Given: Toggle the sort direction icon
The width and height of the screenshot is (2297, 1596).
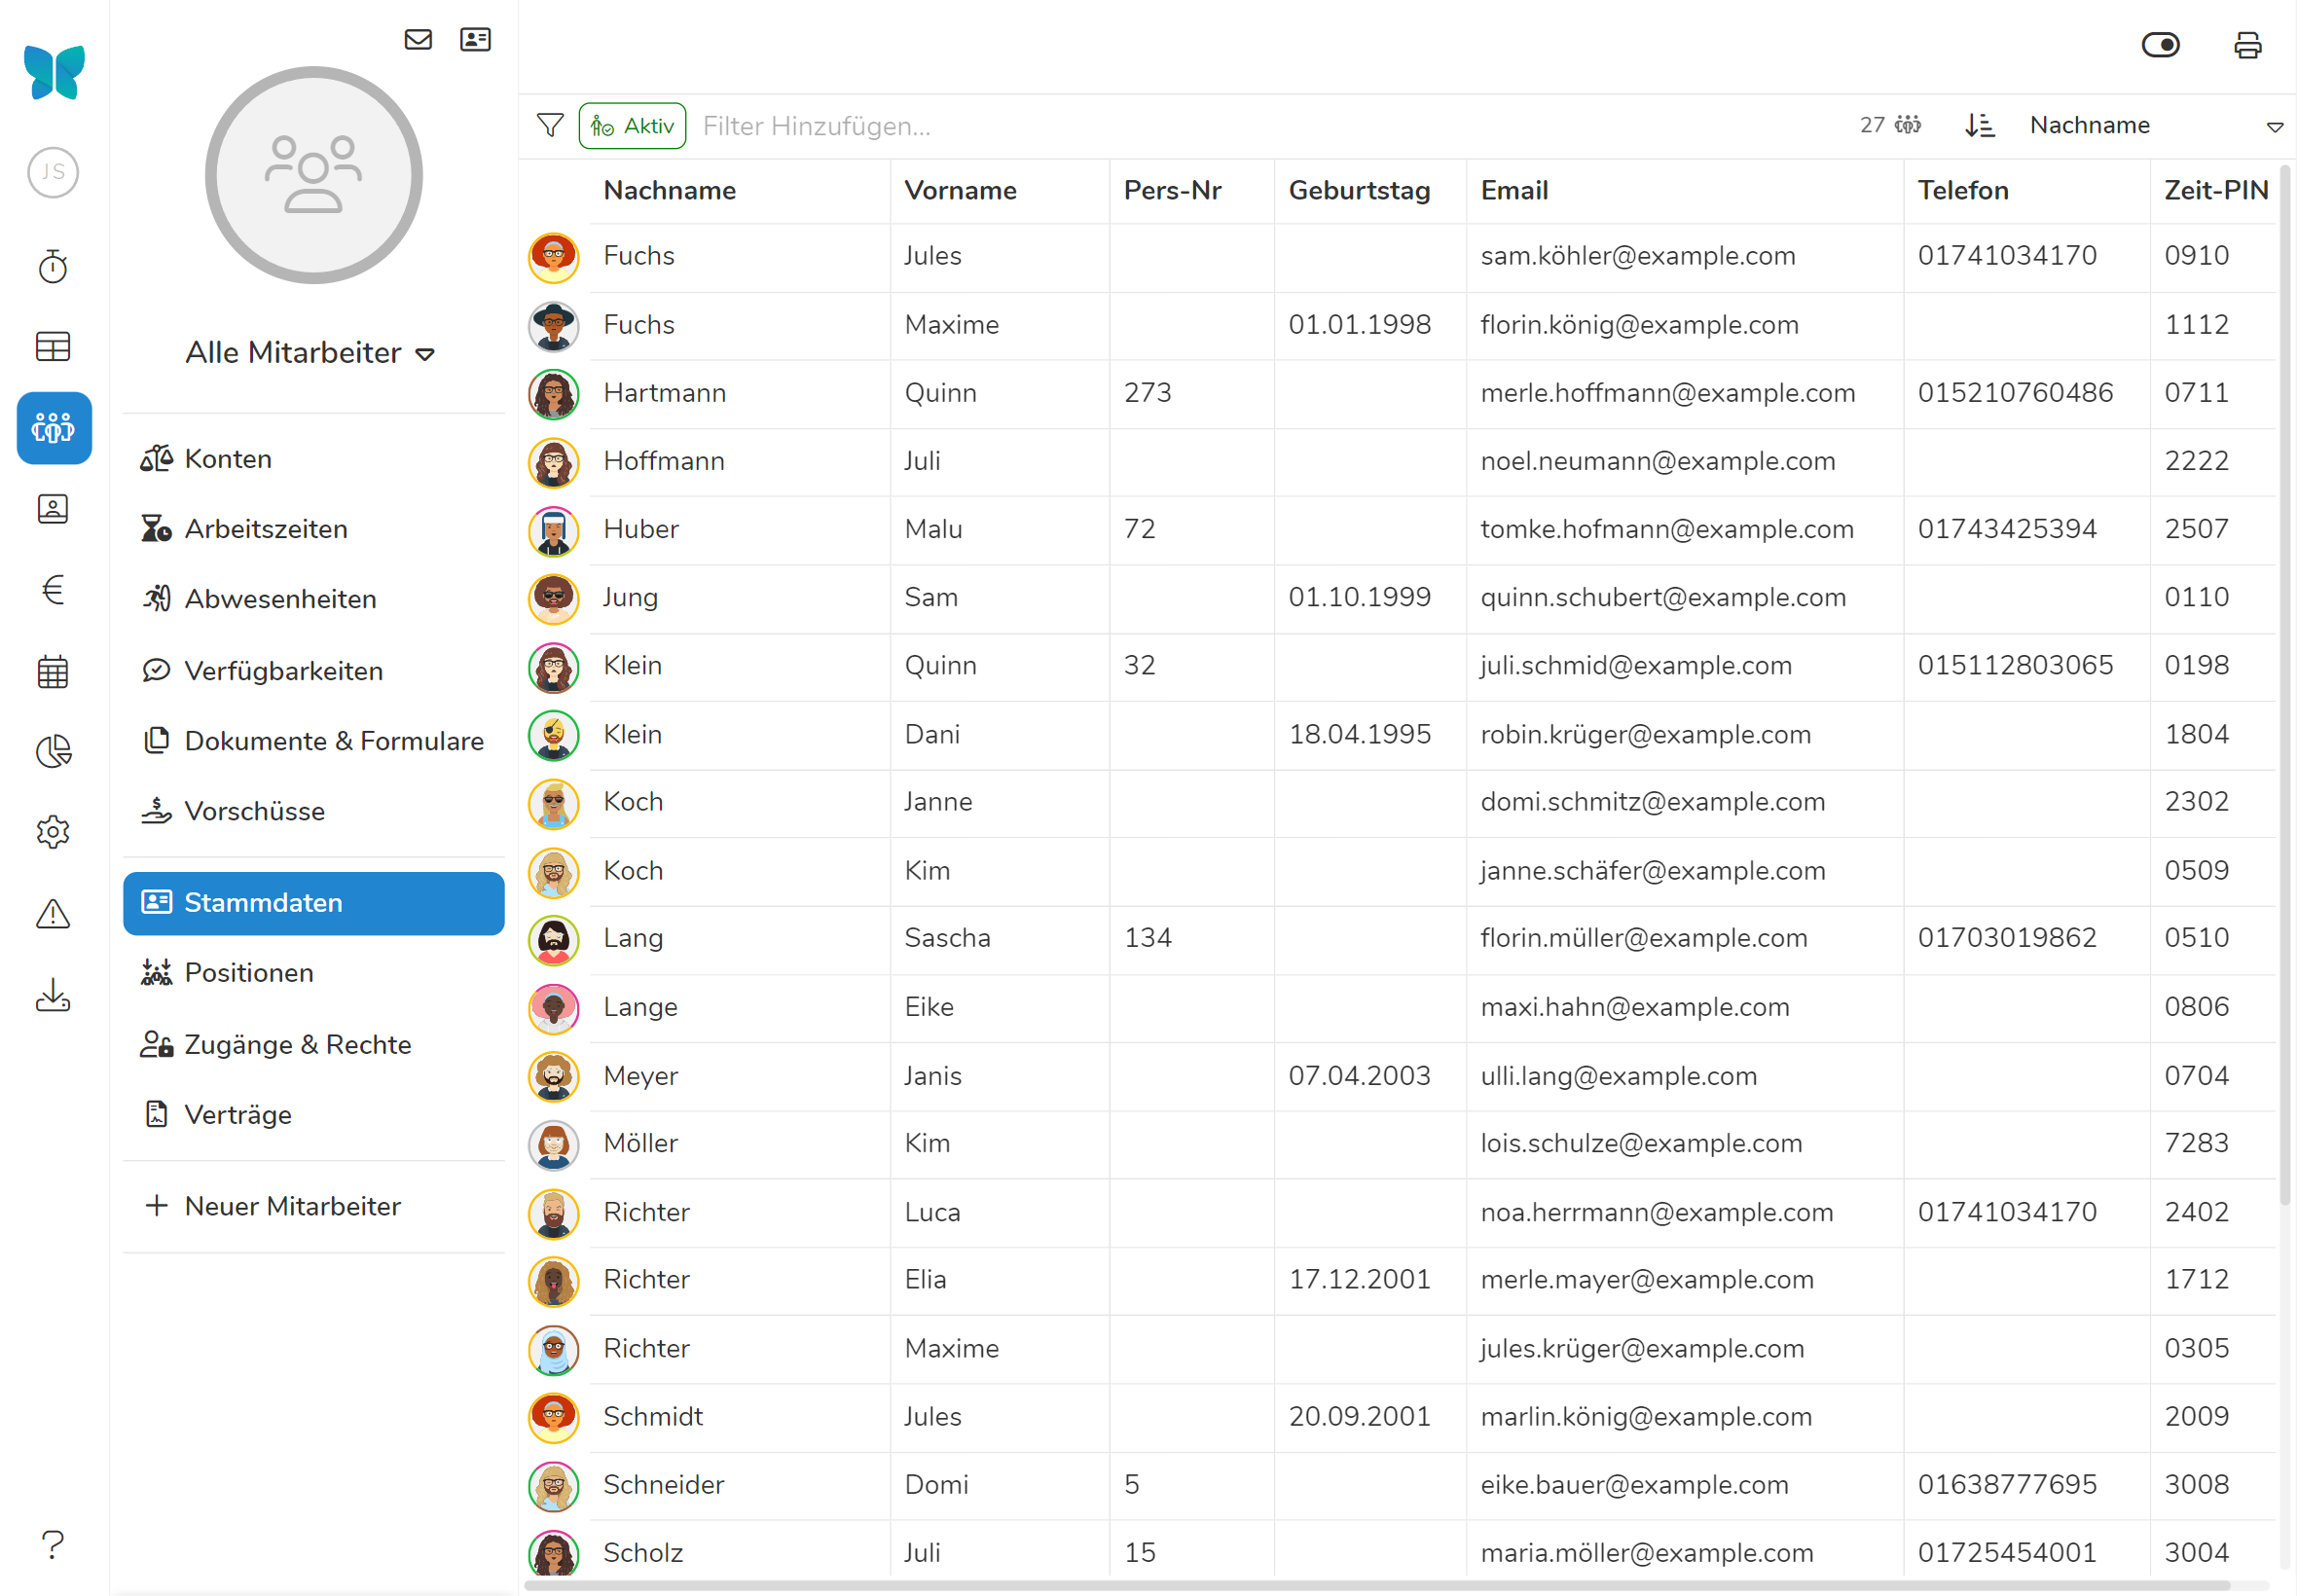Looking at the screenshot, I should point(1979,126).
